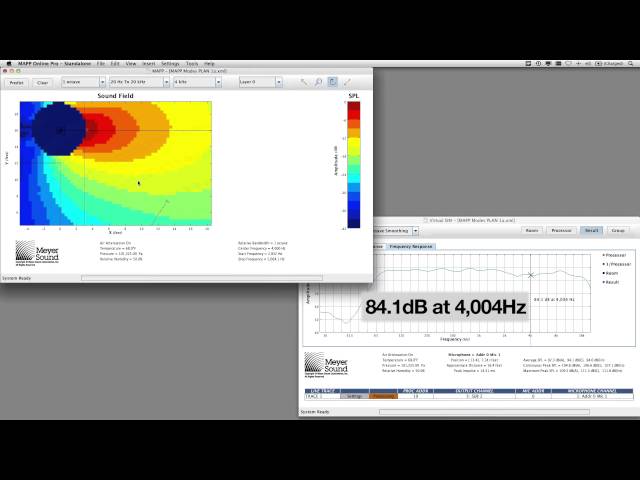Open the Edit menu

click(x=115, y=64)
